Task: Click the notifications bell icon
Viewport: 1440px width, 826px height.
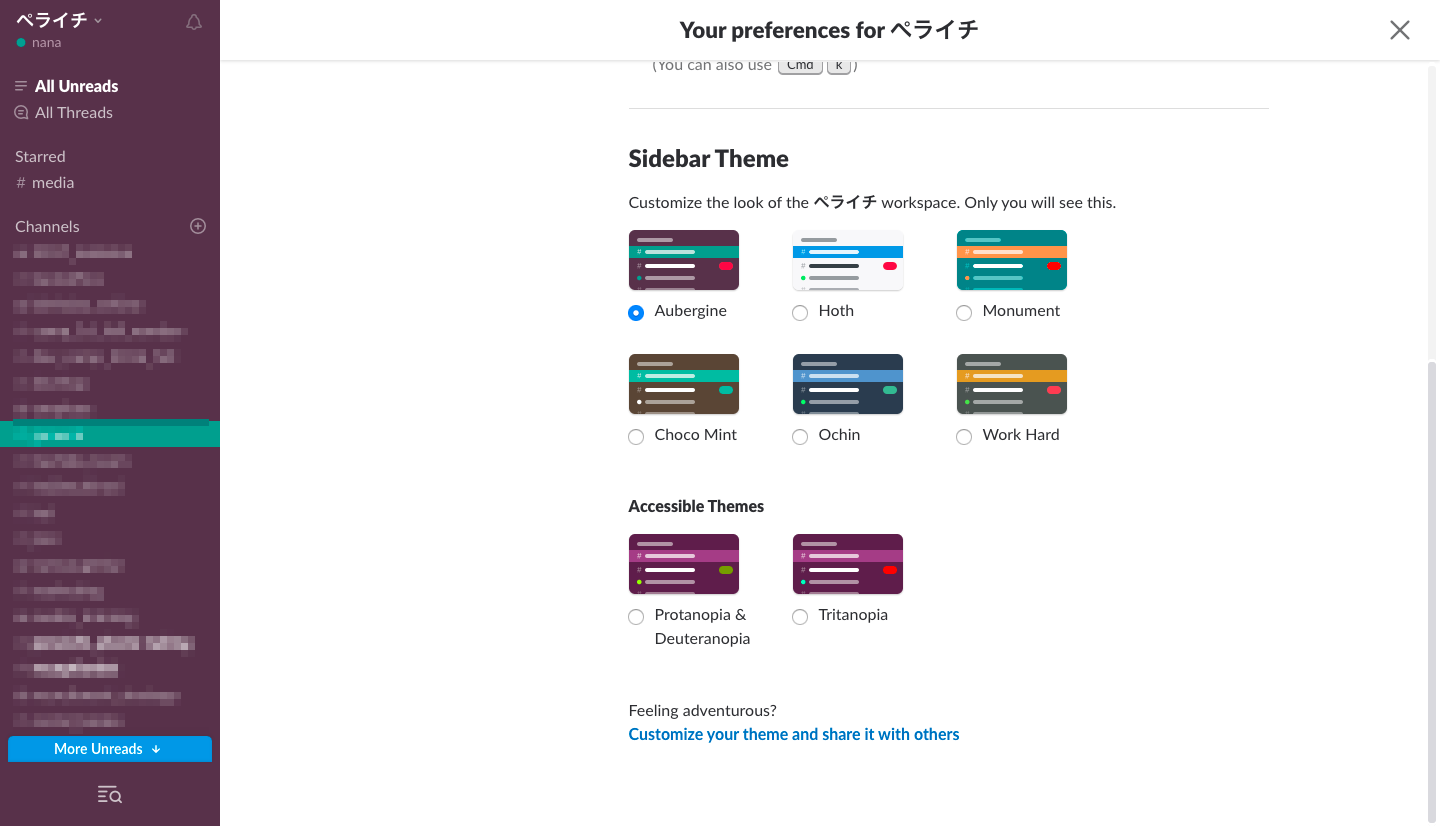Action: 194,23
